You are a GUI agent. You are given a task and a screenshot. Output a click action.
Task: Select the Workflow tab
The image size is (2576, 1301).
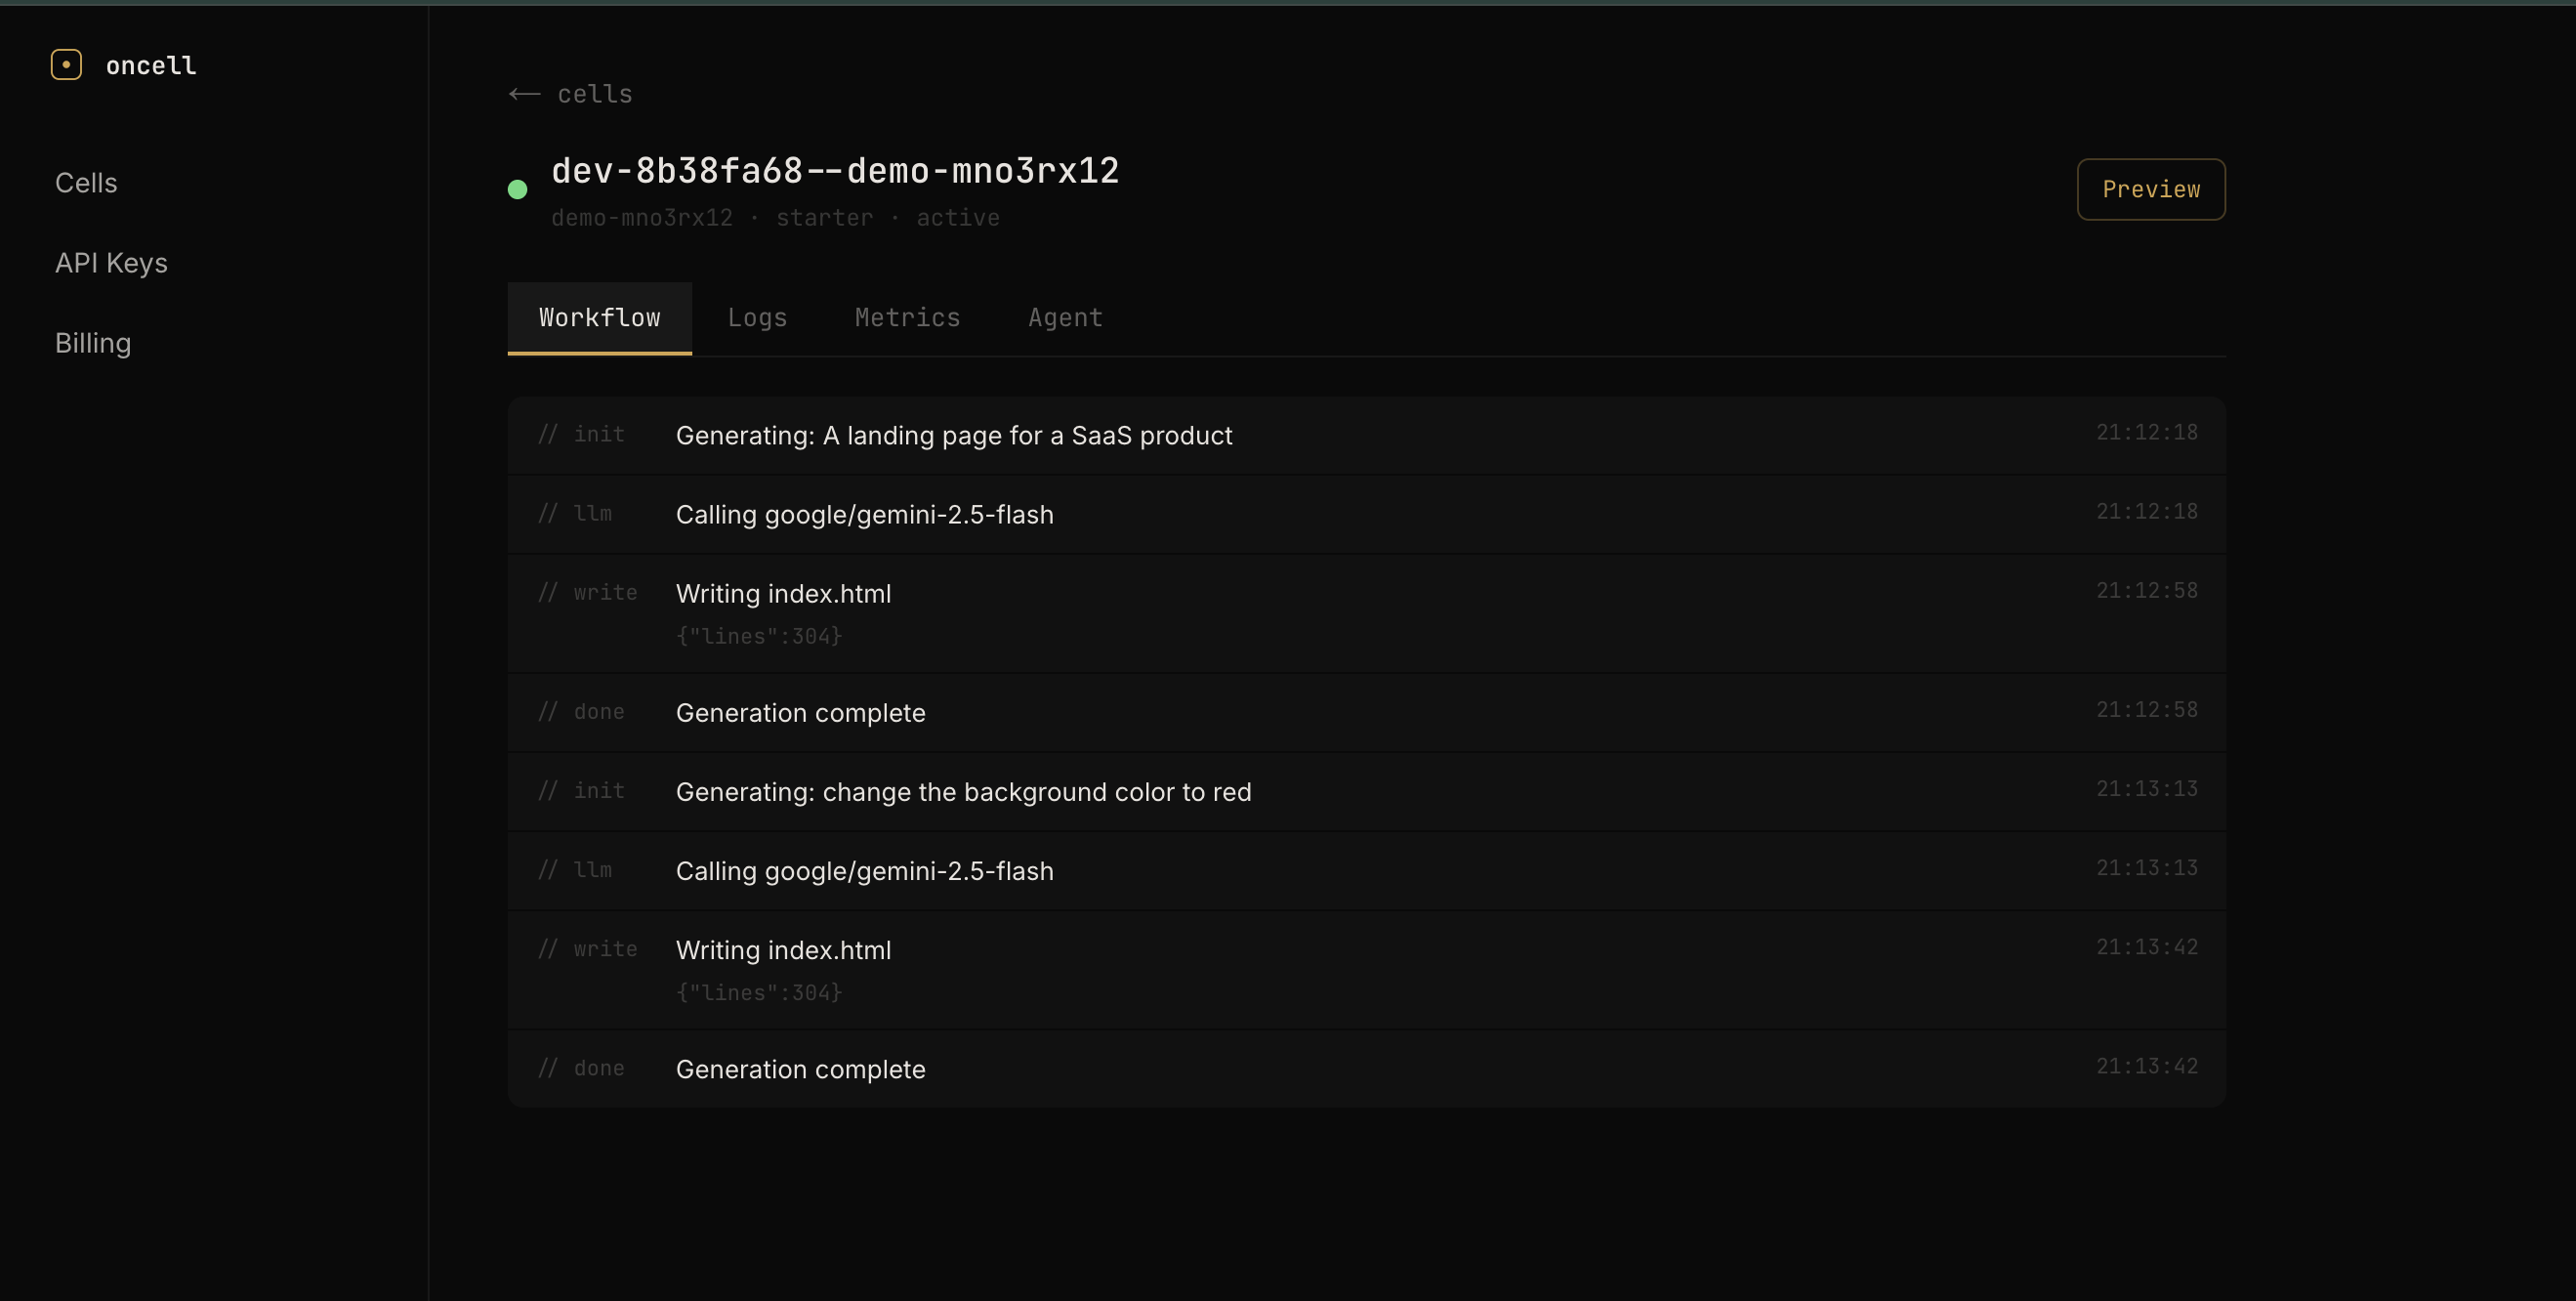point(599,318)
